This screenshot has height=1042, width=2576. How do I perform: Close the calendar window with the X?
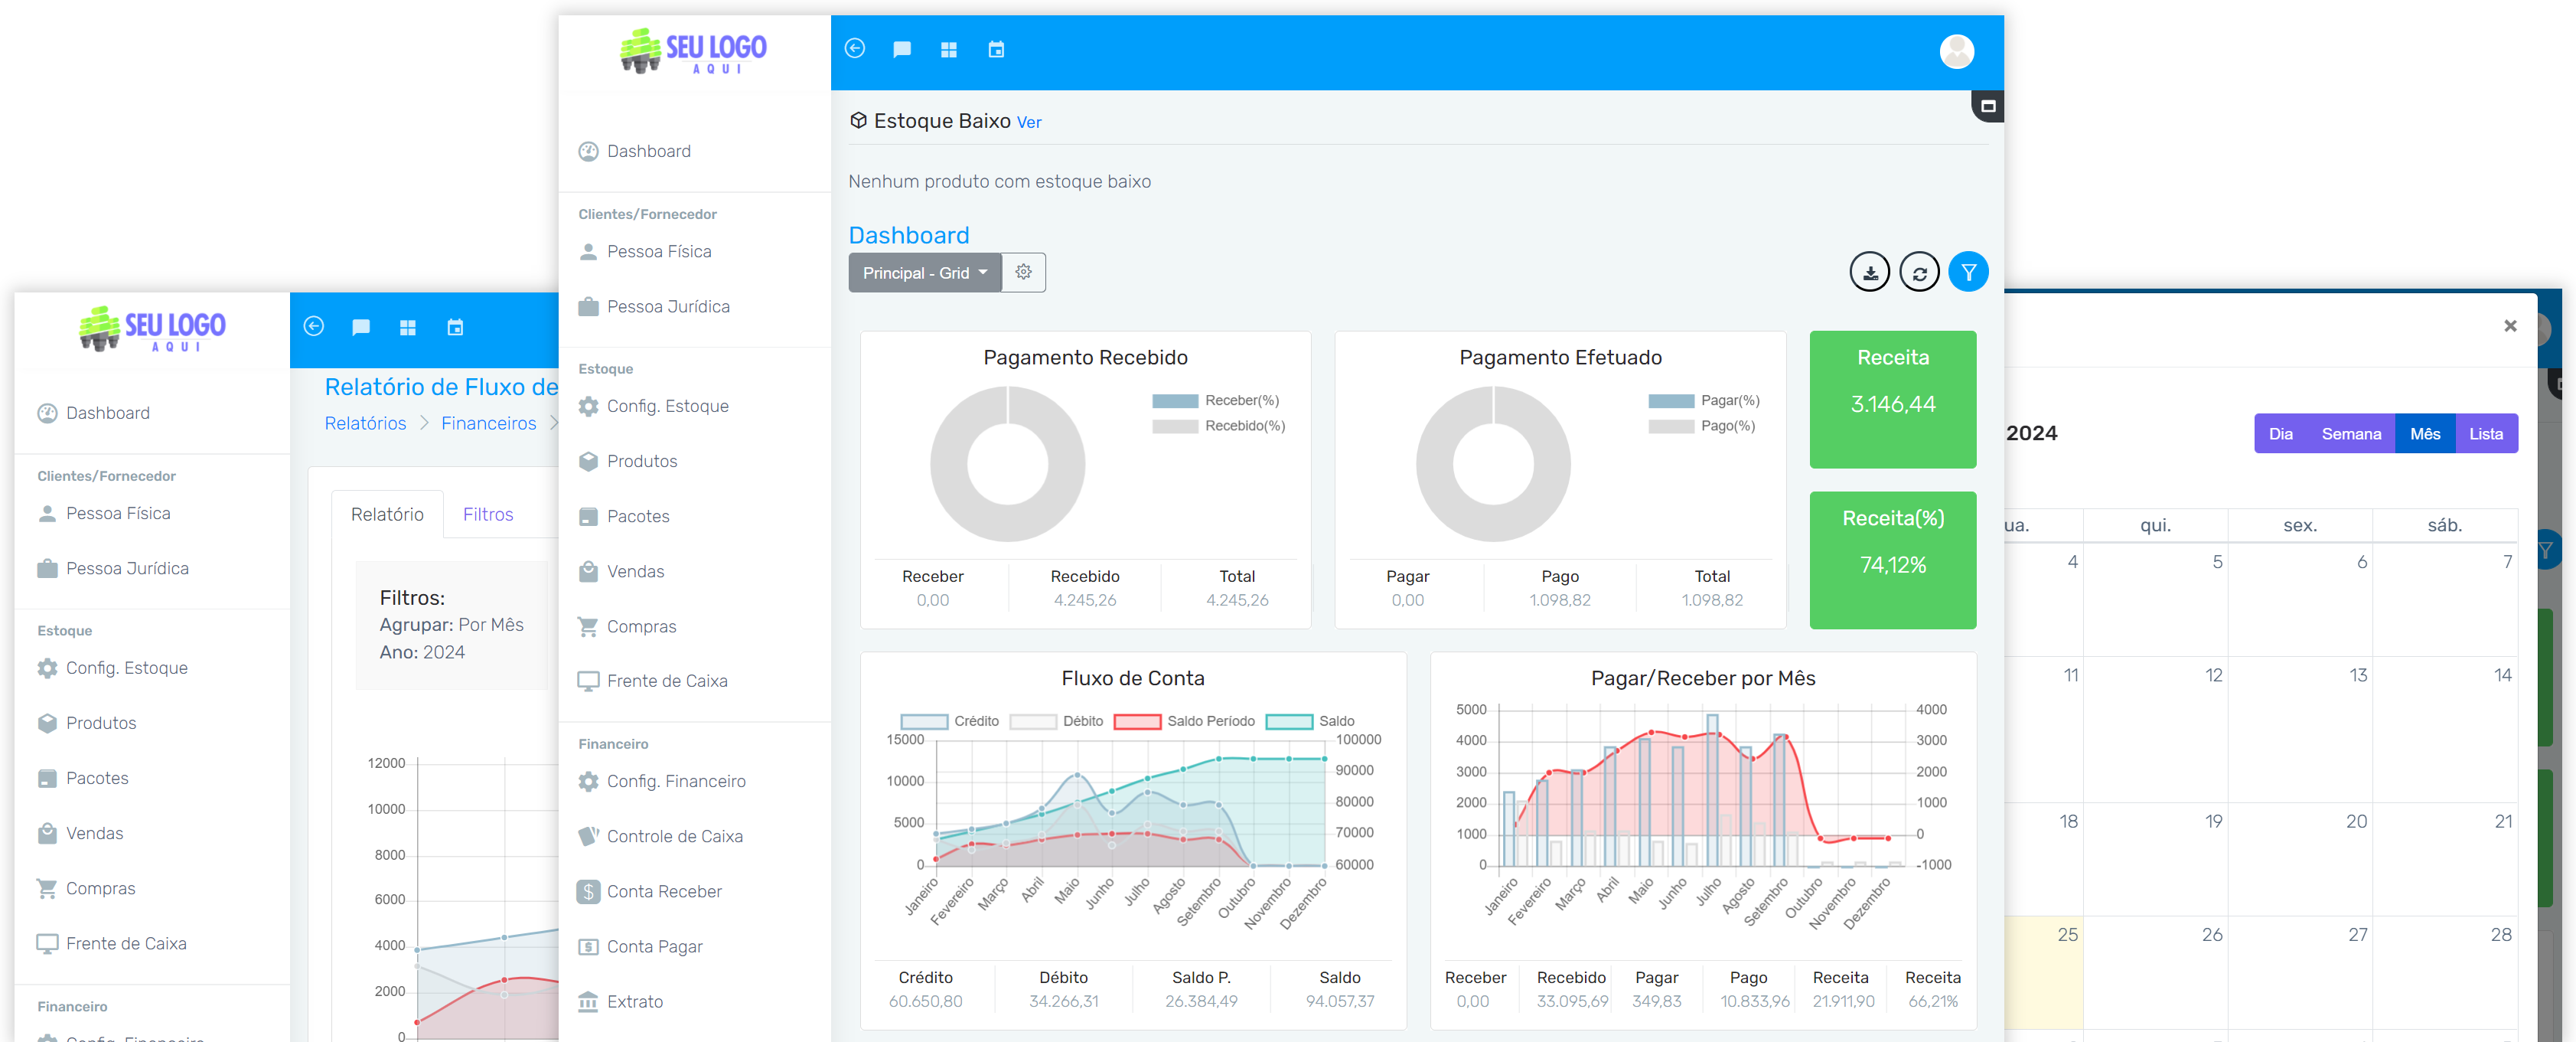[x=2509, y=326]
